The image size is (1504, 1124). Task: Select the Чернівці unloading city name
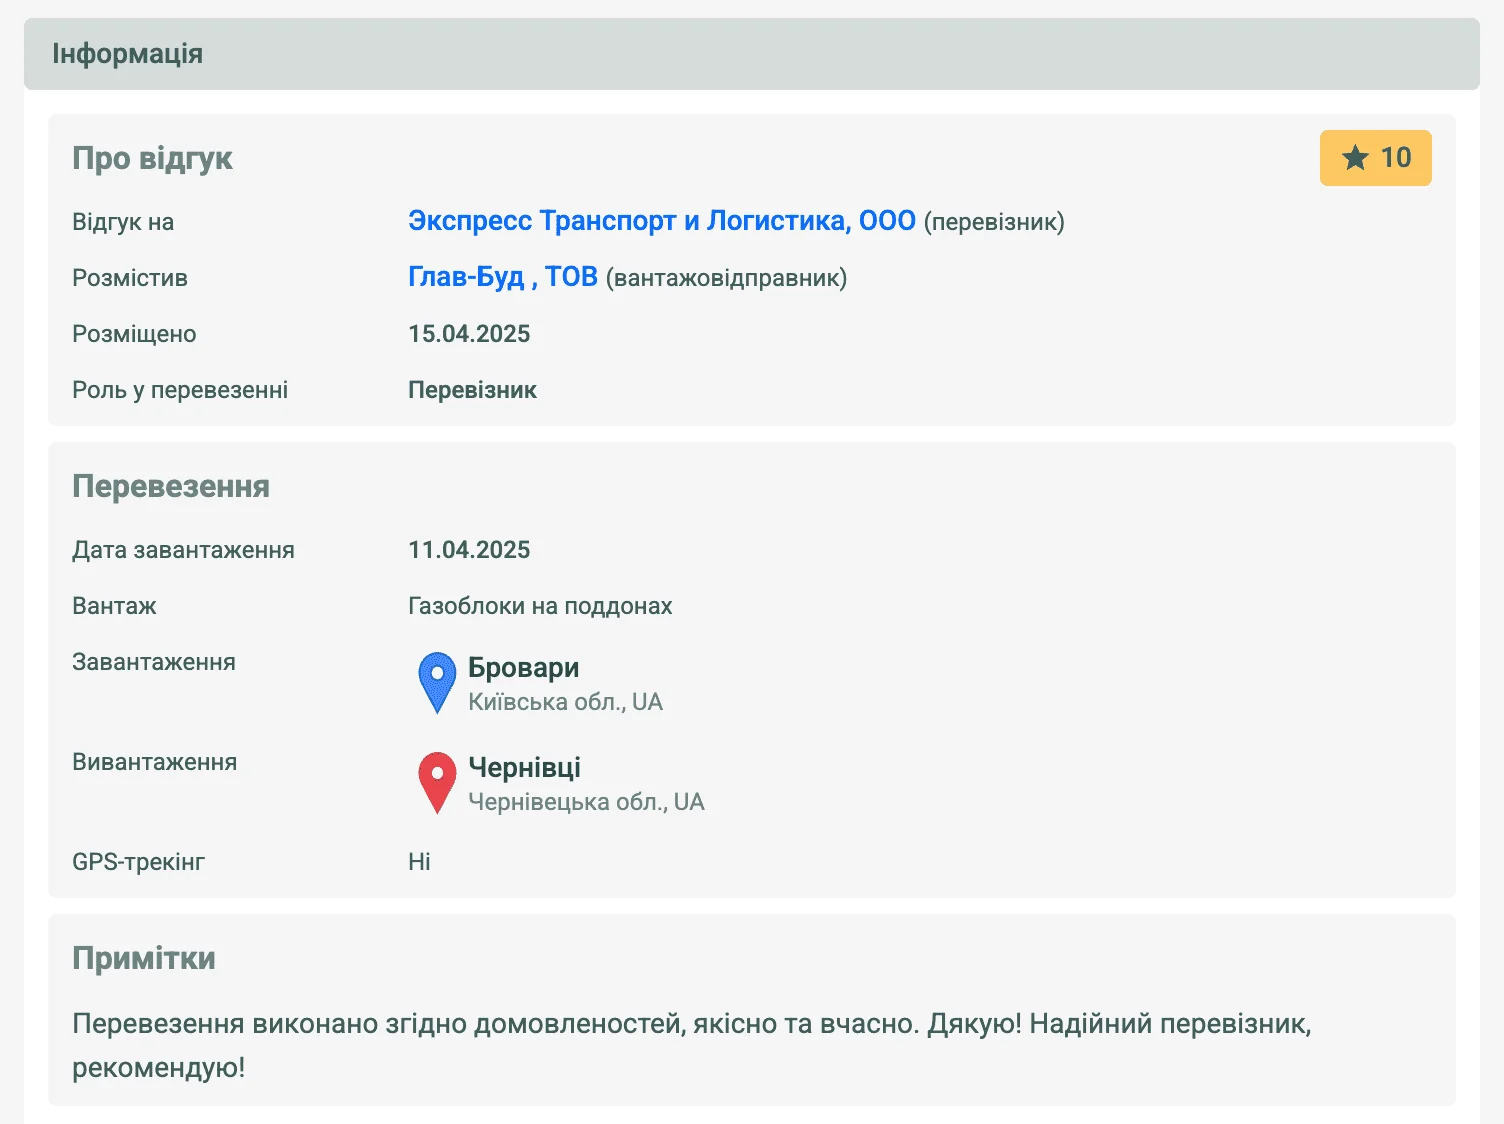524,767
